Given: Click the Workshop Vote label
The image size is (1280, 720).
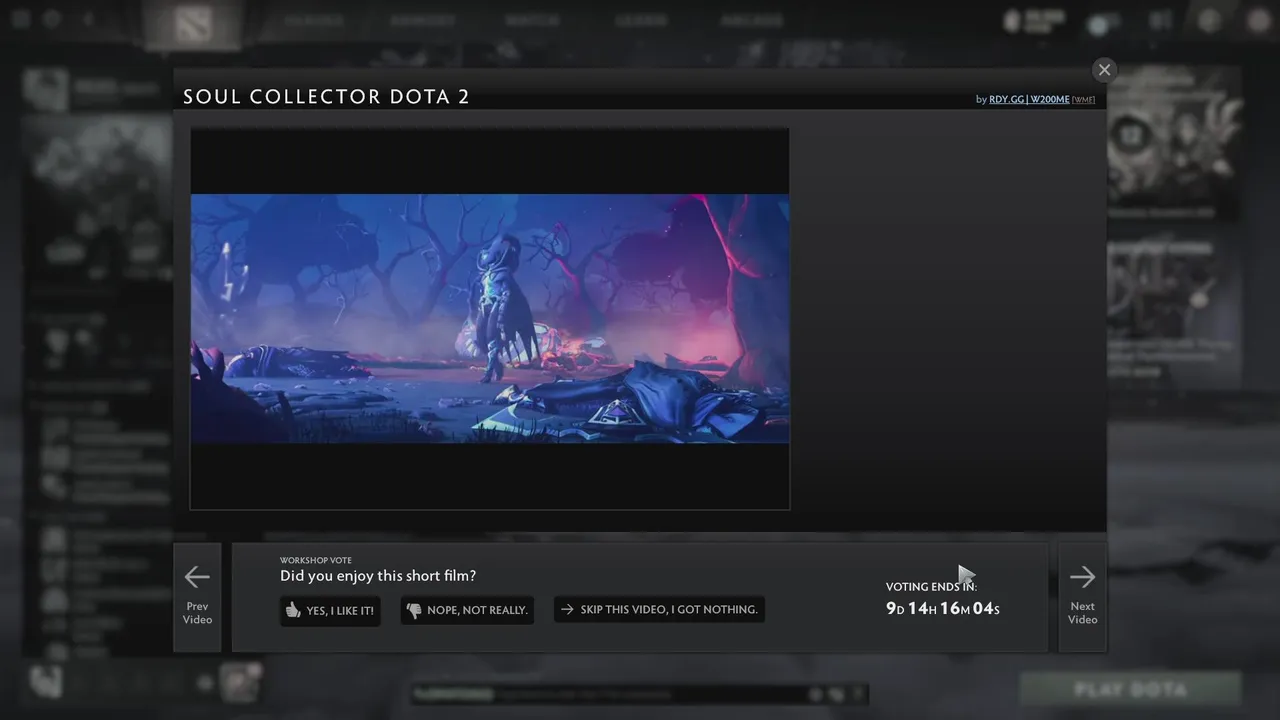Looking at the screenshot, I should click(x=316, y=560).
